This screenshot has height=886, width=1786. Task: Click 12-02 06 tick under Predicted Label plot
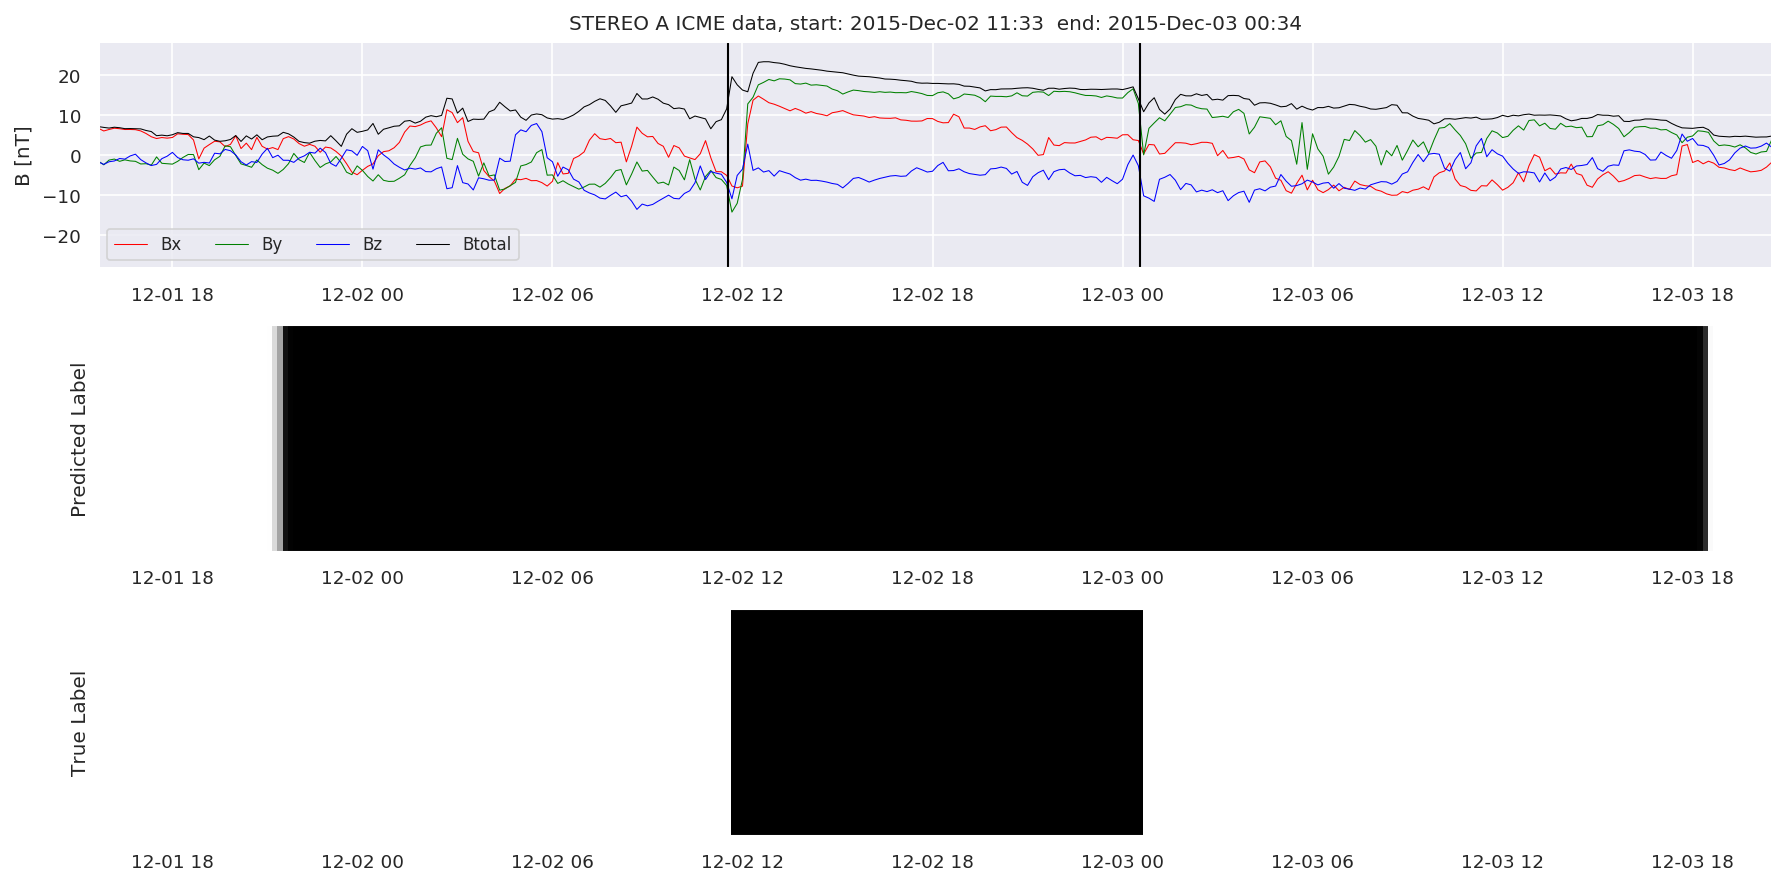click(552, 578)
